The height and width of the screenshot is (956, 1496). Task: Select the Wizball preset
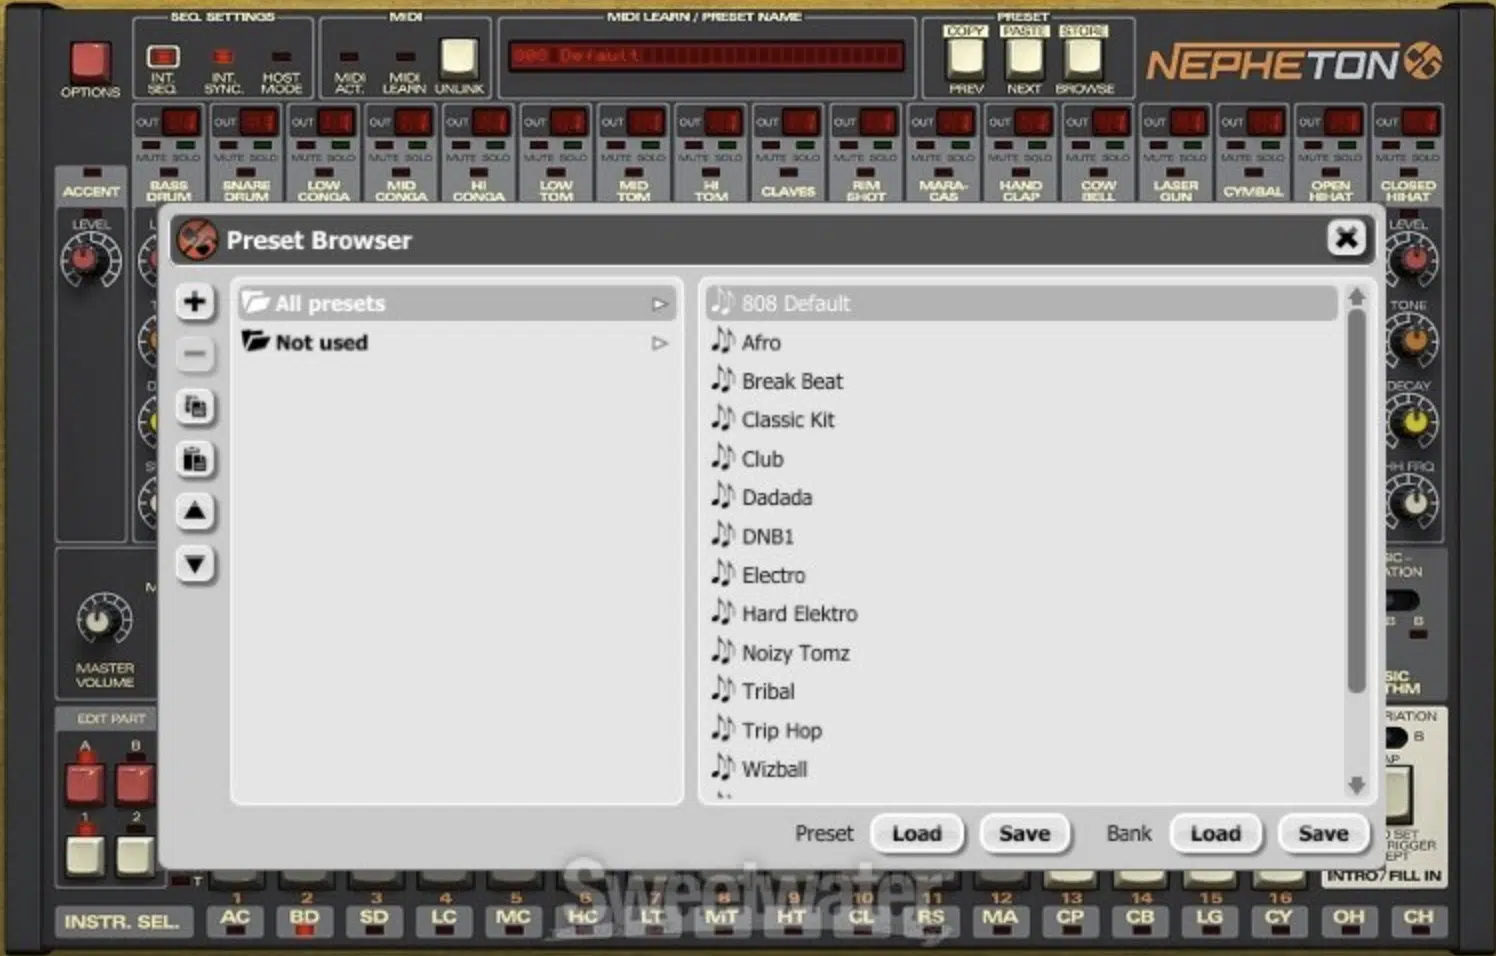click(x=1022, y=769)
